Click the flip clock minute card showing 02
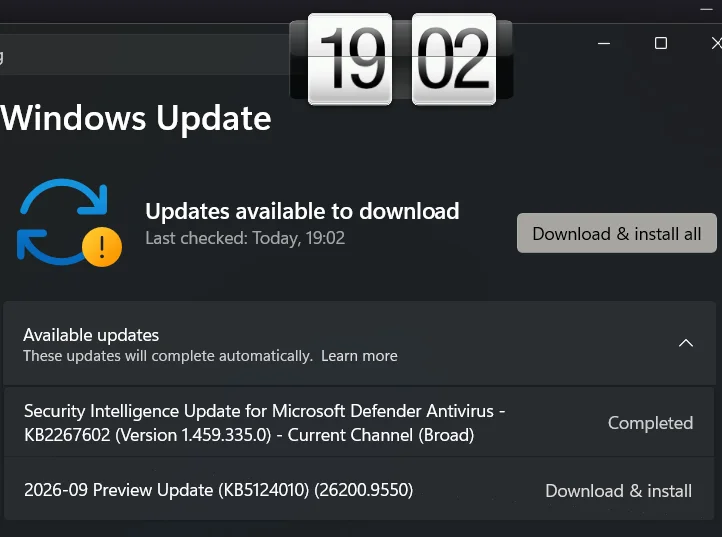Viewport: 722px width, 537px height. pos(454,59)
